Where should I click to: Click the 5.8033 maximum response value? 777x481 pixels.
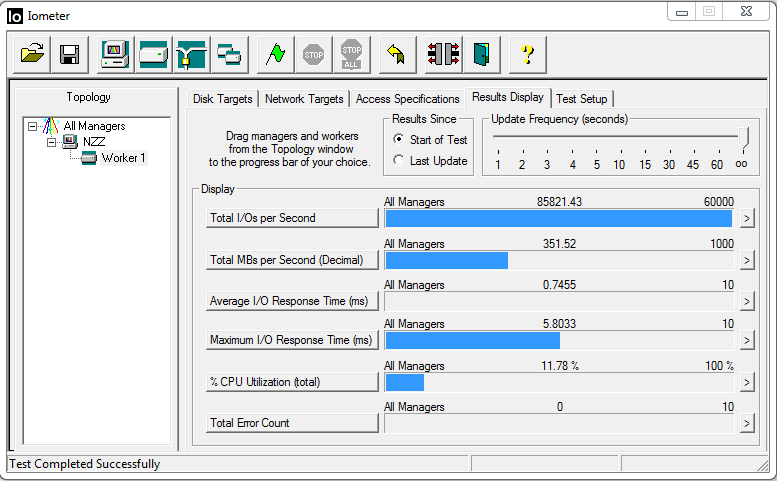pyautogui.click(x=559, y=324)
